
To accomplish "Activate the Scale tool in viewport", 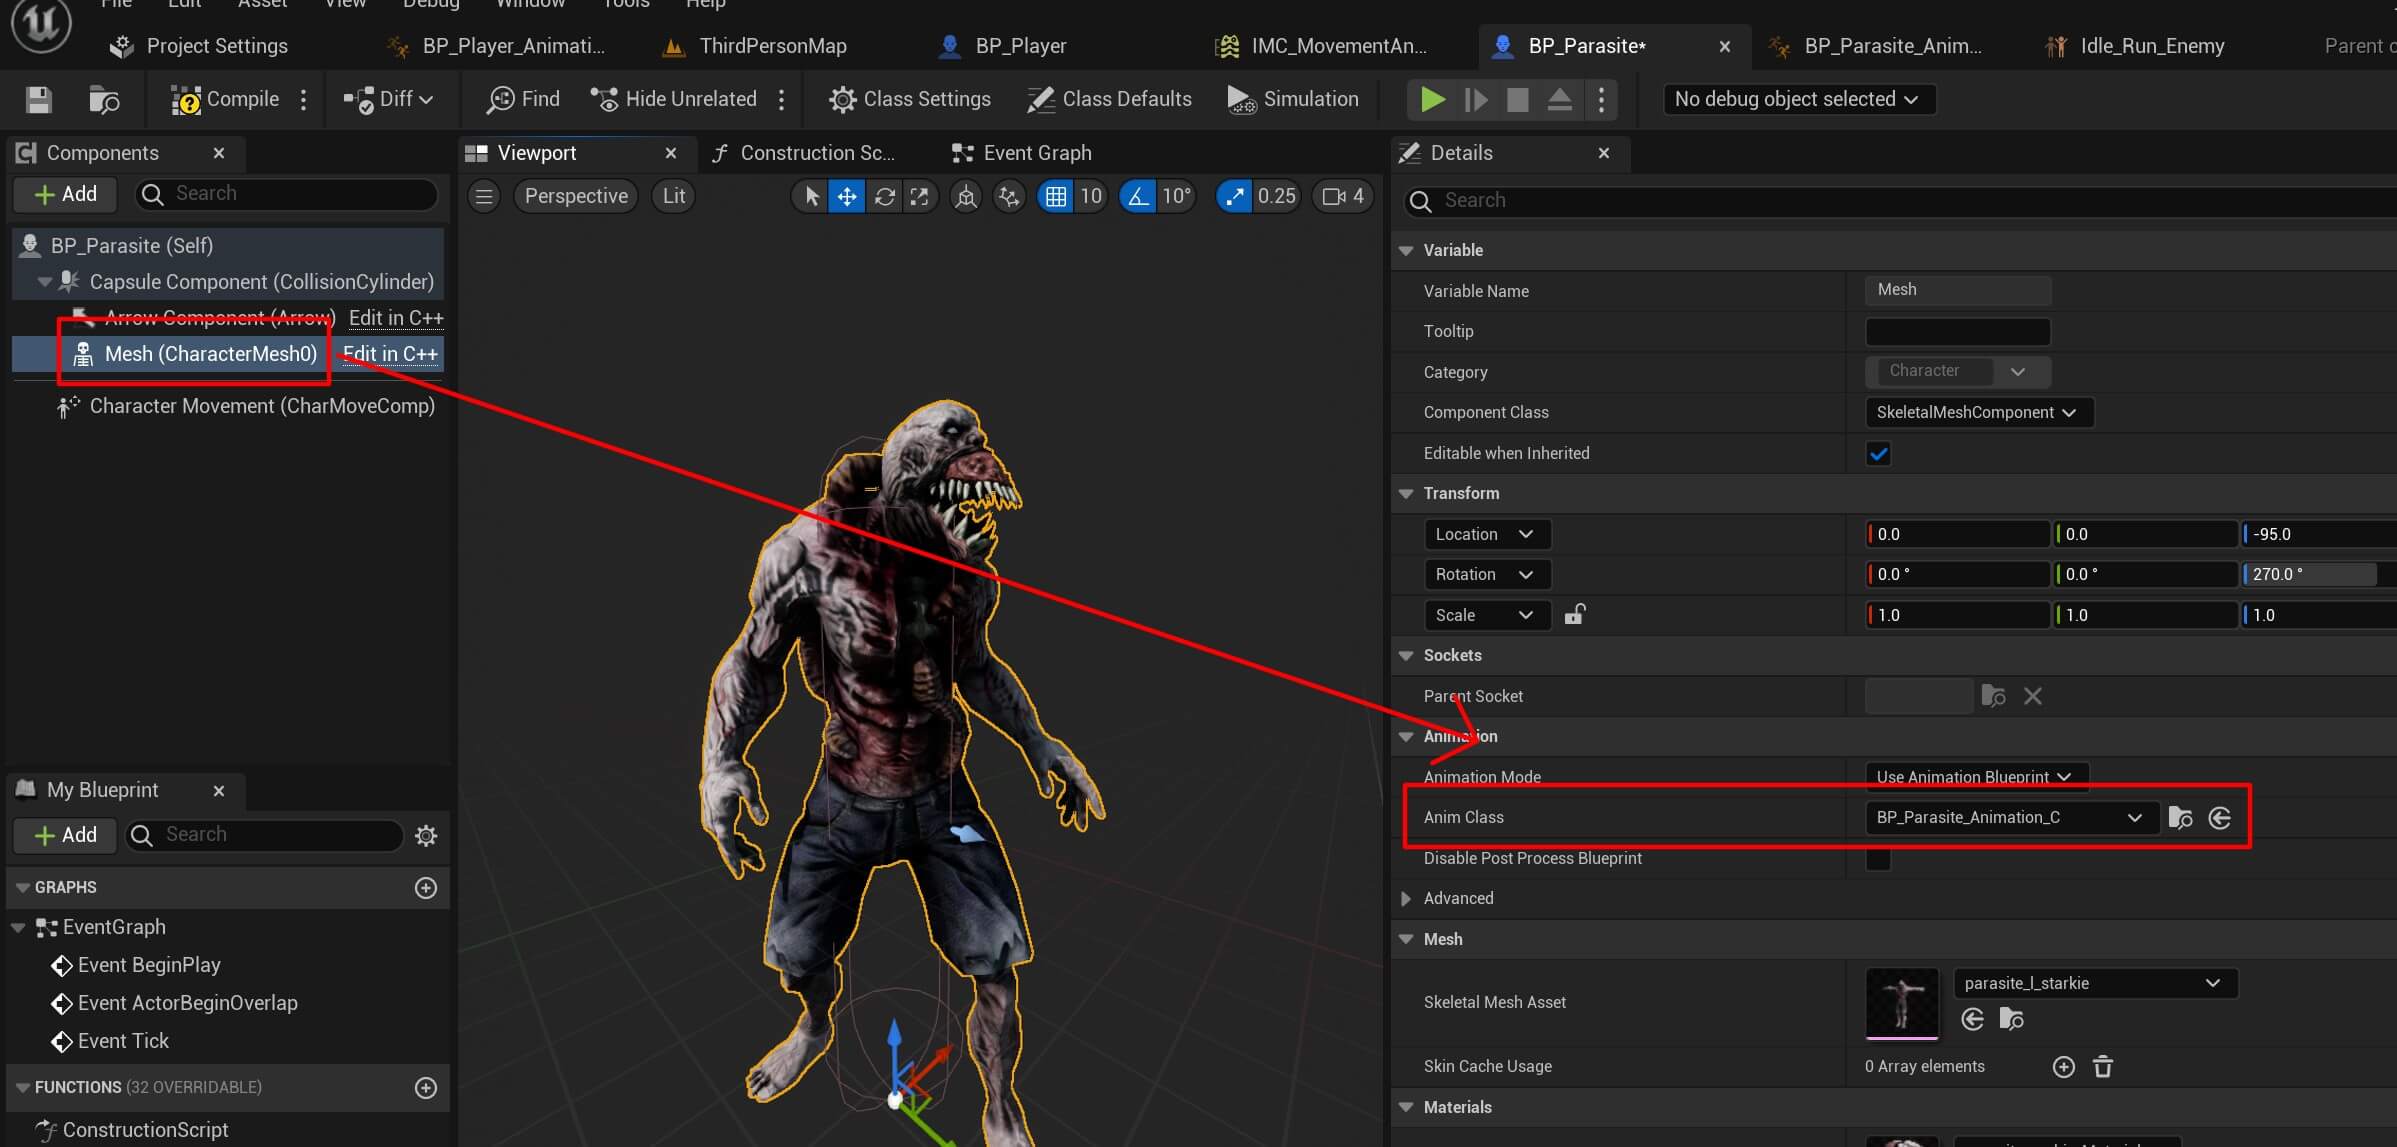I will click(x=919, y=196).
